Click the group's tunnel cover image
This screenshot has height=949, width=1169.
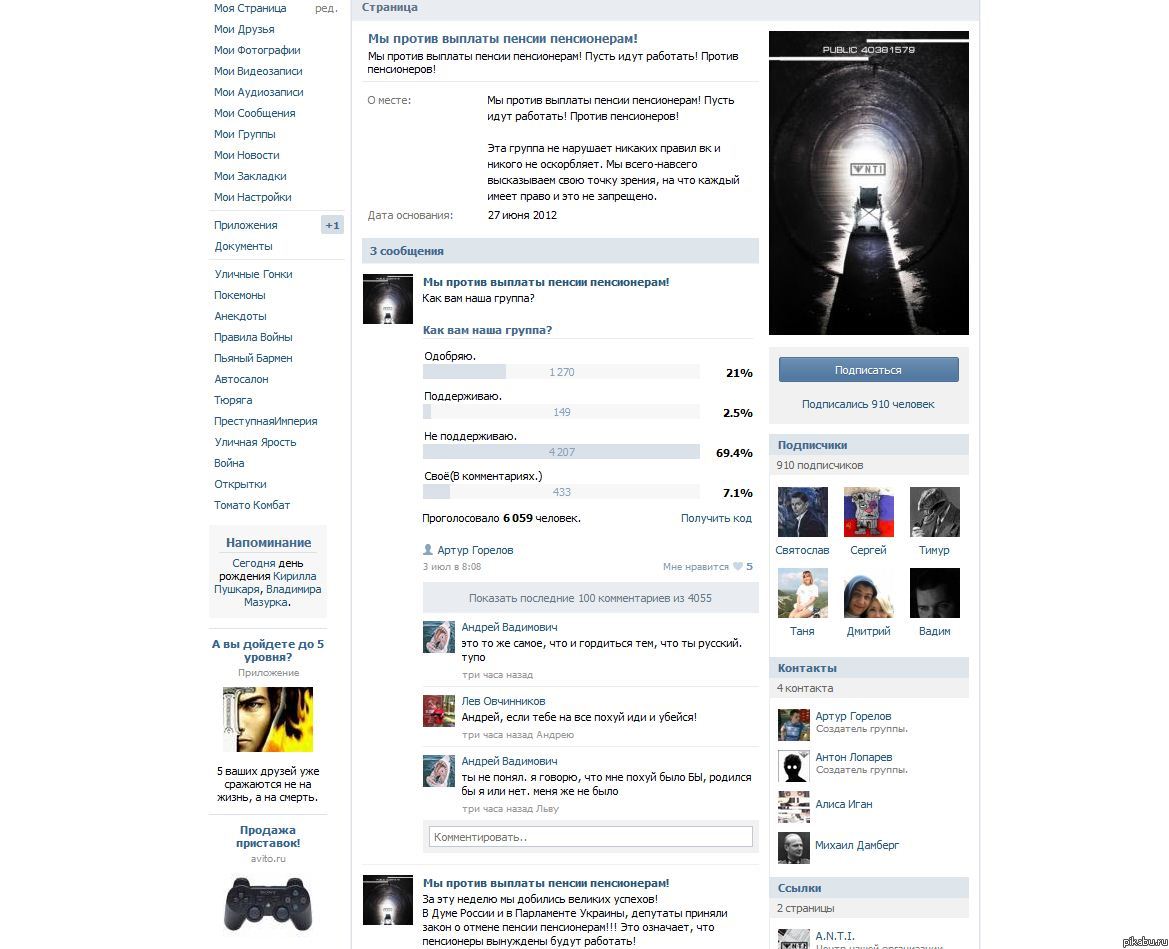pos(868,183)
